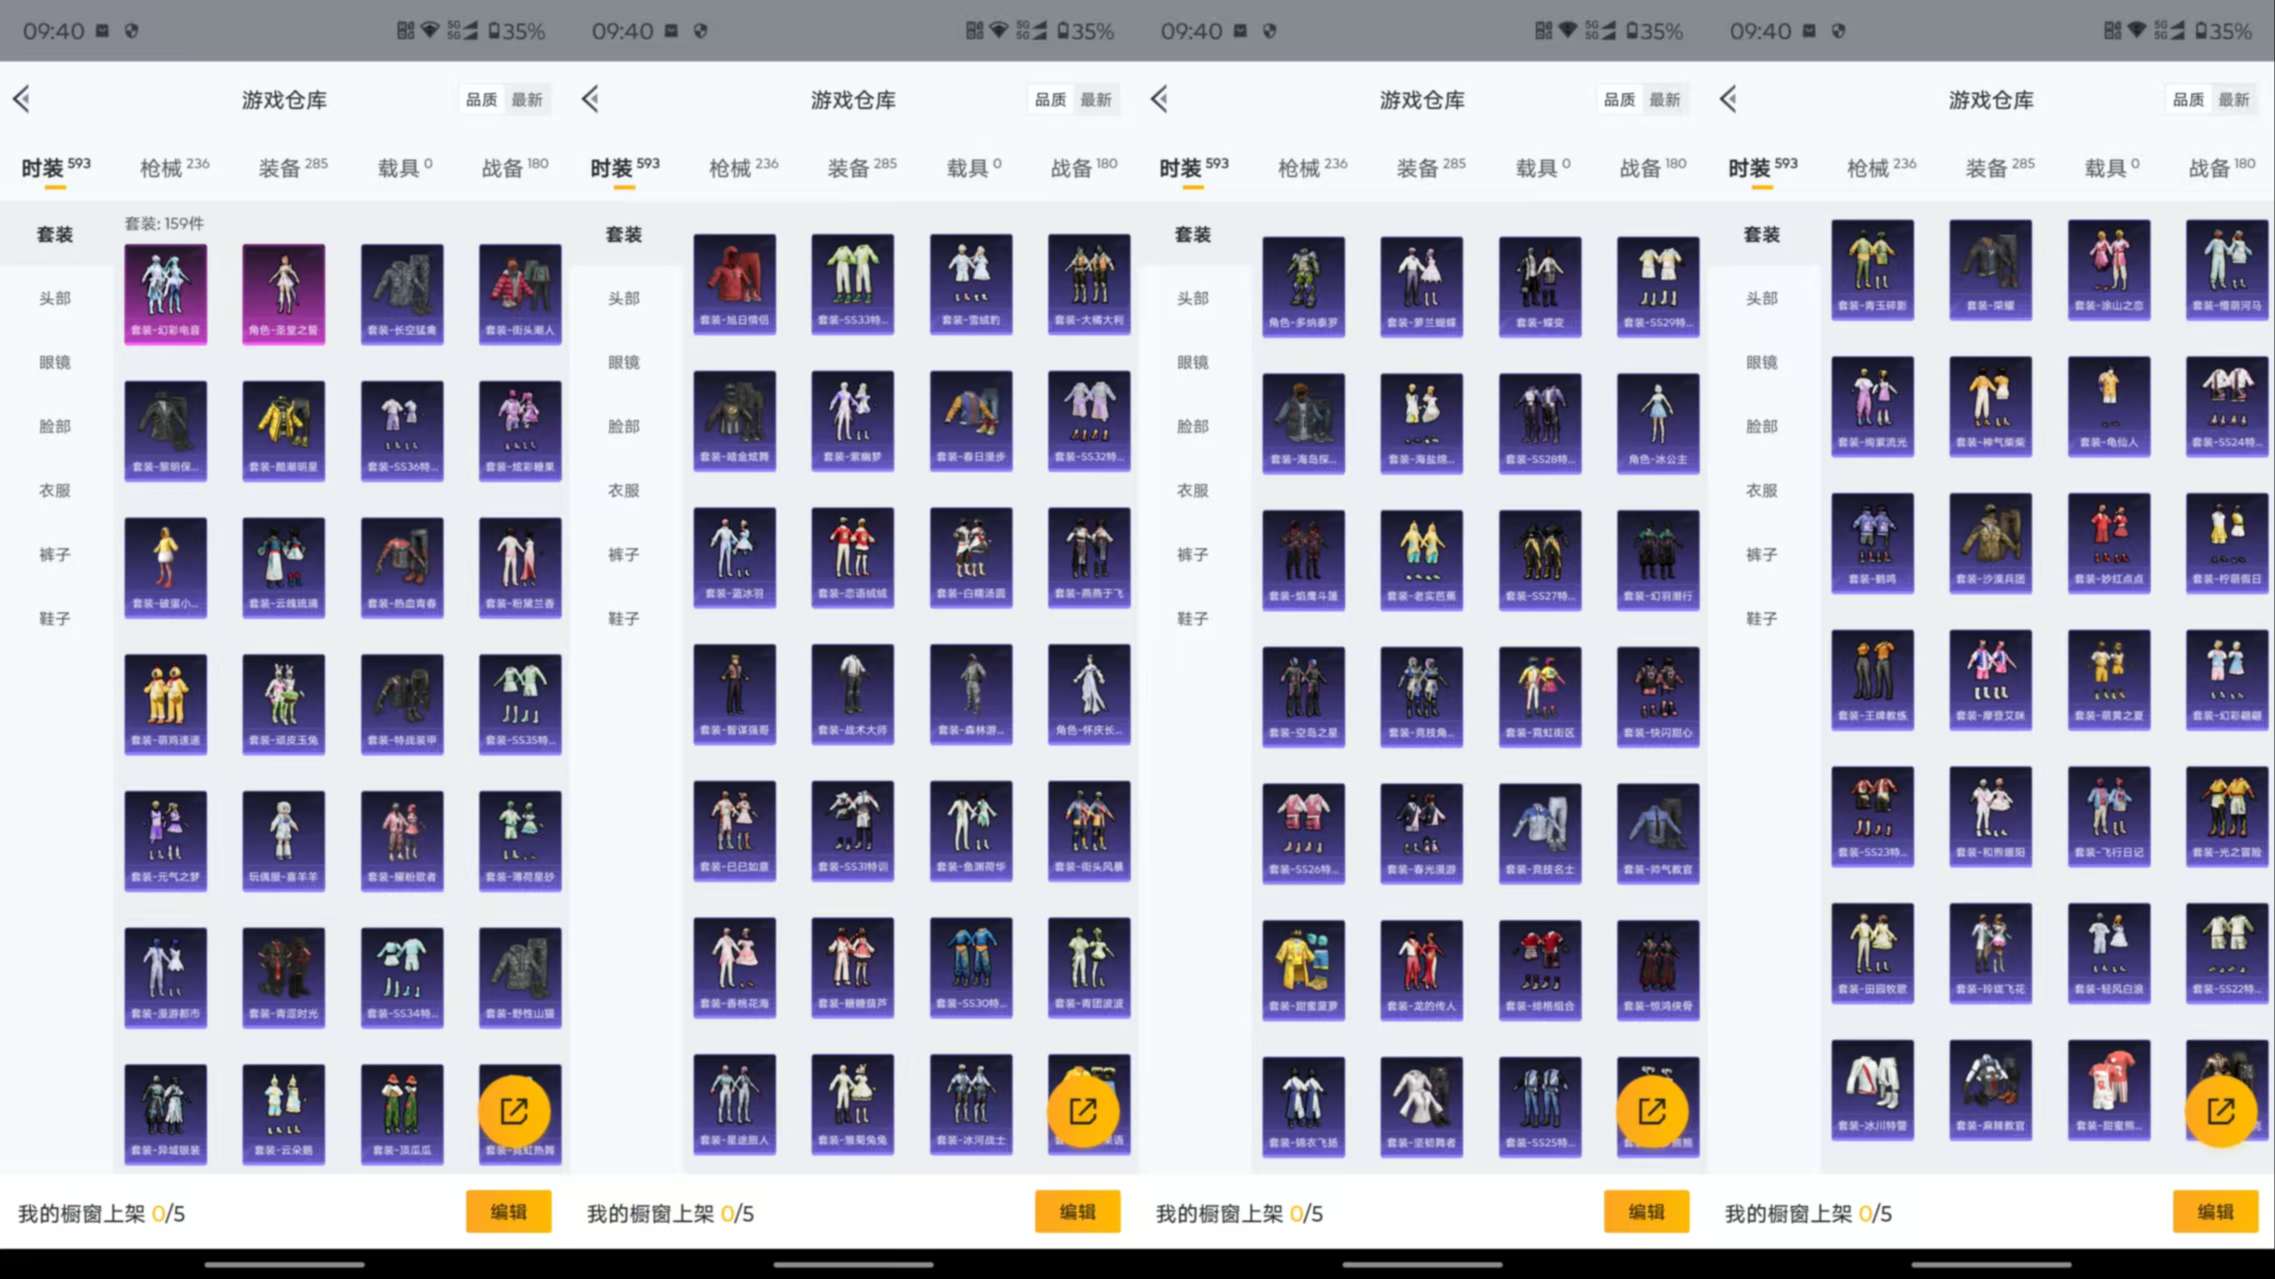Image resolution: width=2275 pixels, height=1279 pixels.
Task: Sort items by 最新 (newest)
Action: point(529,99)
